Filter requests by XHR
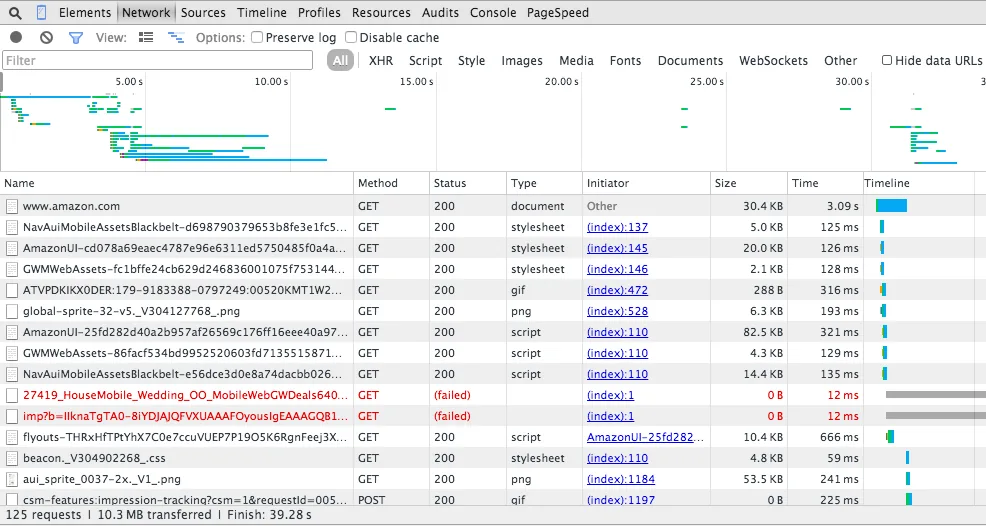 tap(380, 60)
